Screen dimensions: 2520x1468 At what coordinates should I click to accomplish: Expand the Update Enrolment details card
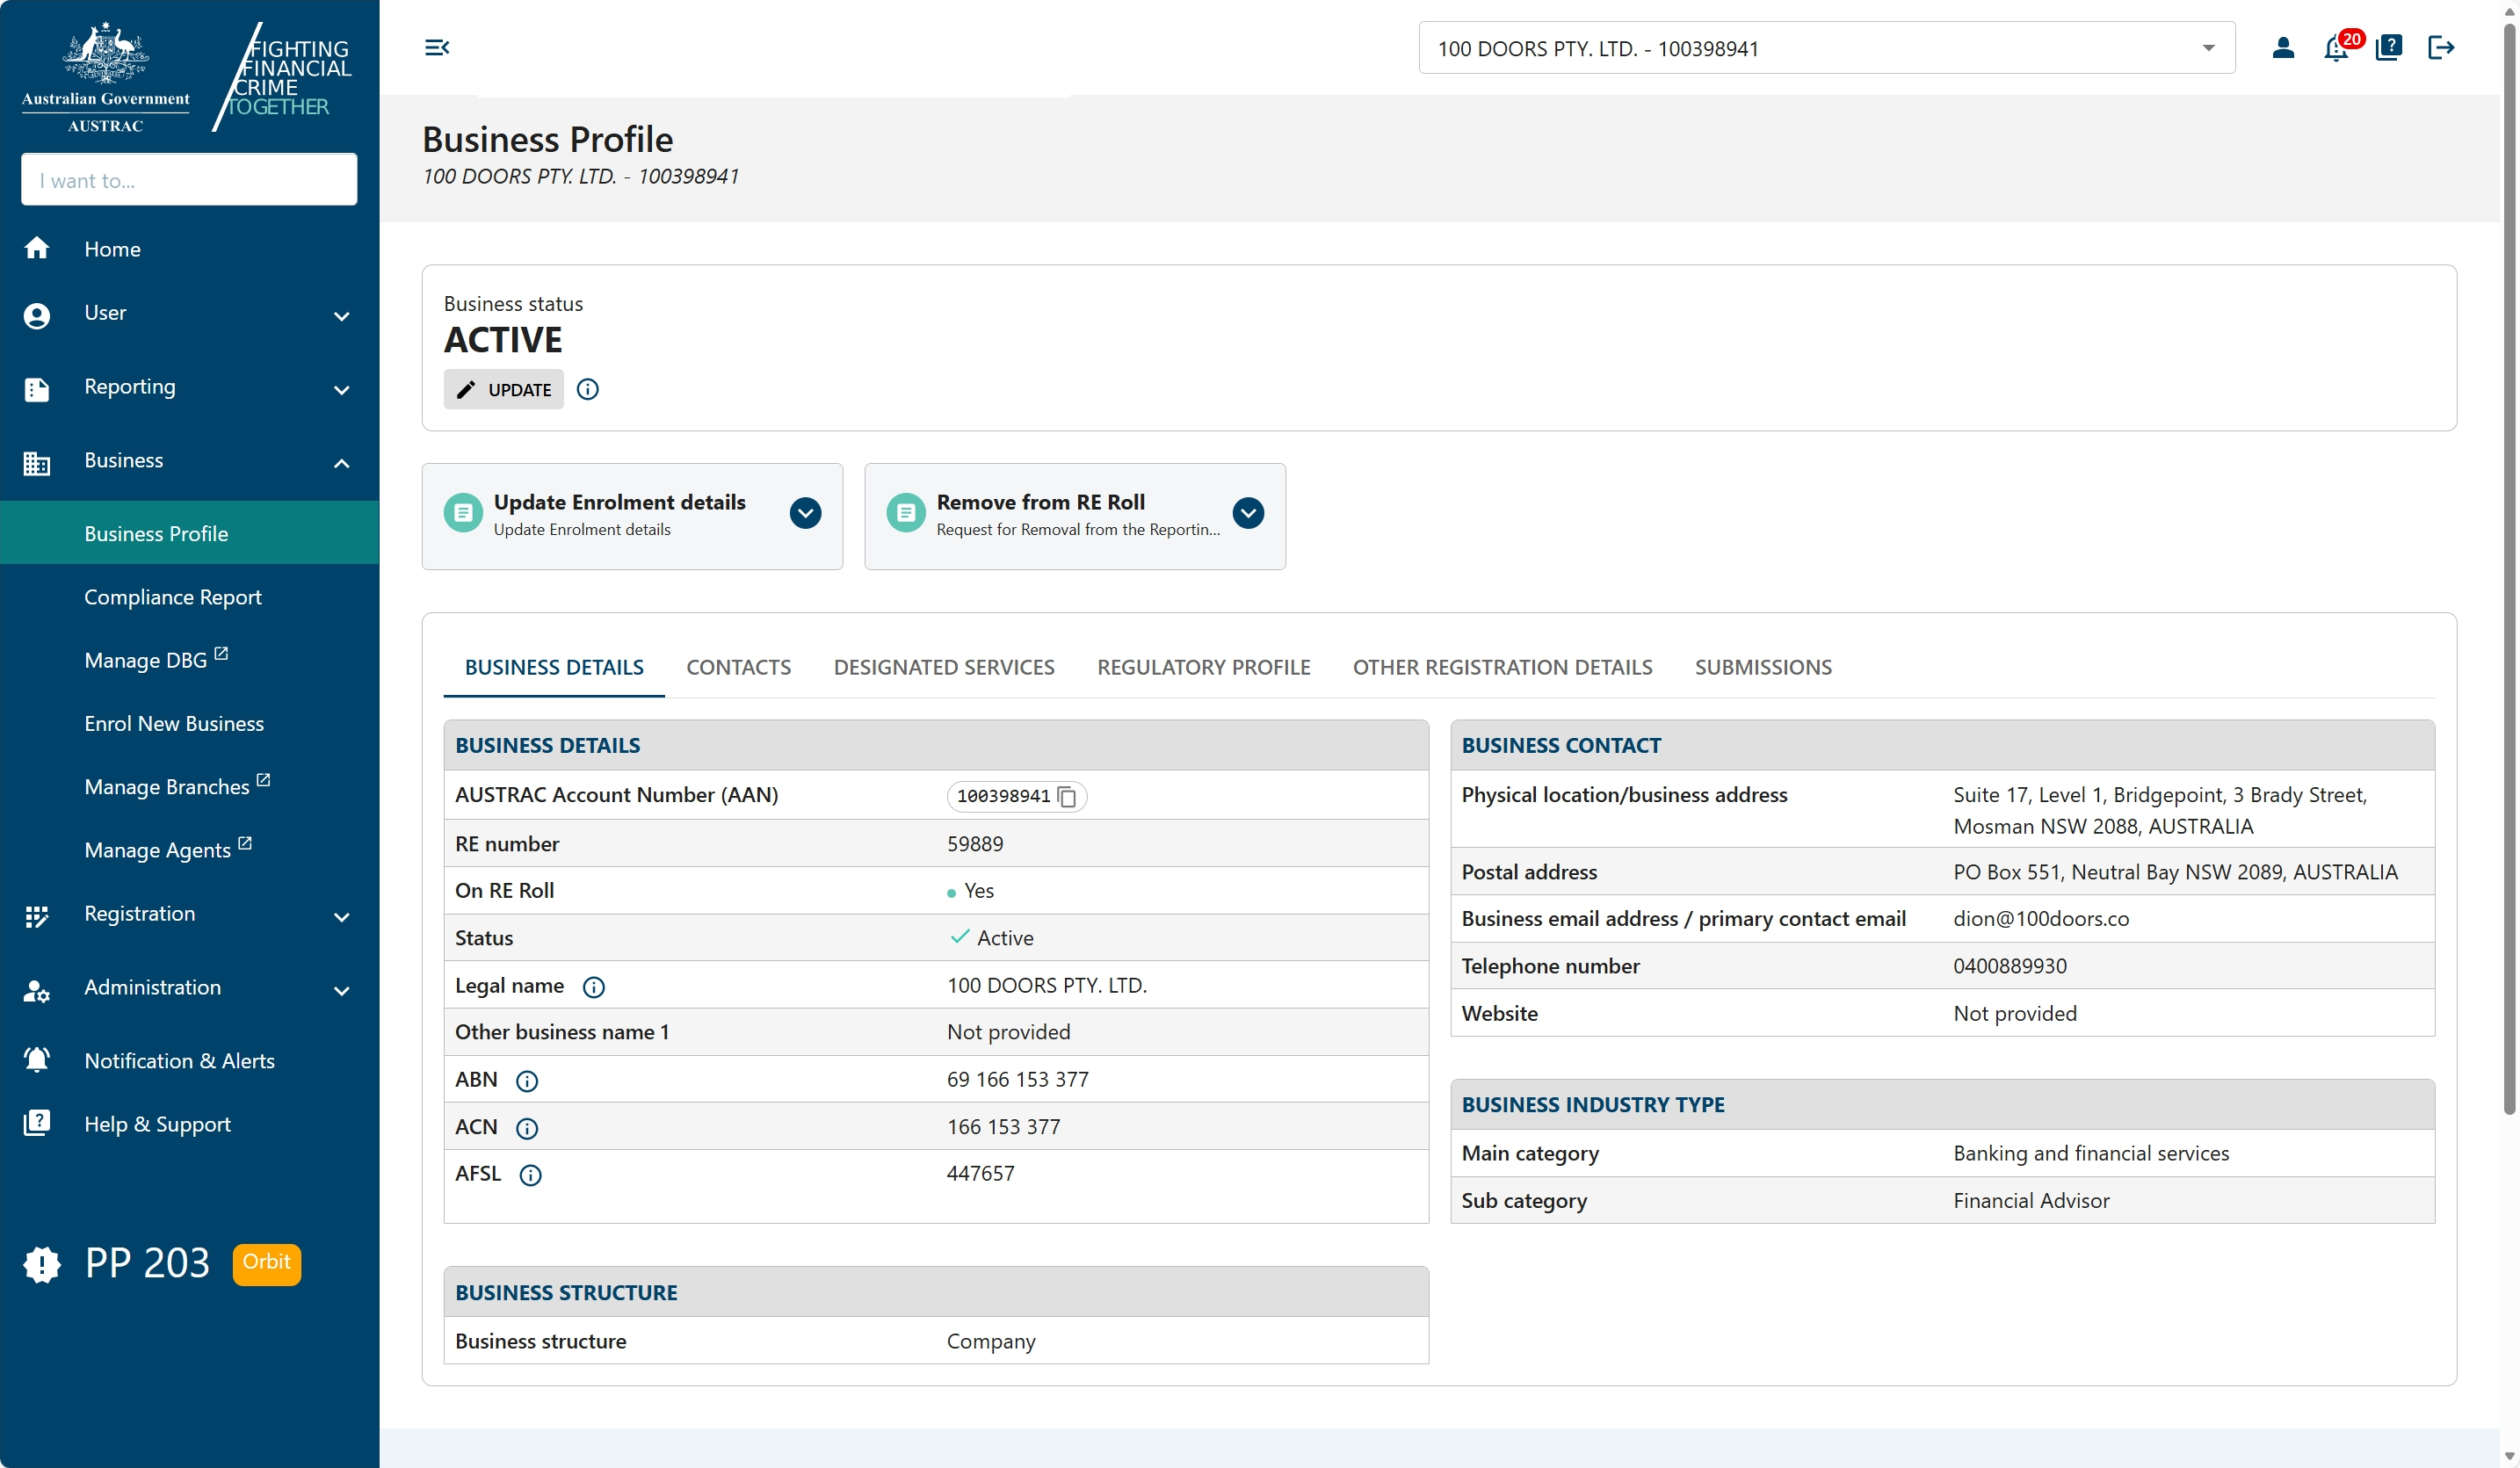805,512
